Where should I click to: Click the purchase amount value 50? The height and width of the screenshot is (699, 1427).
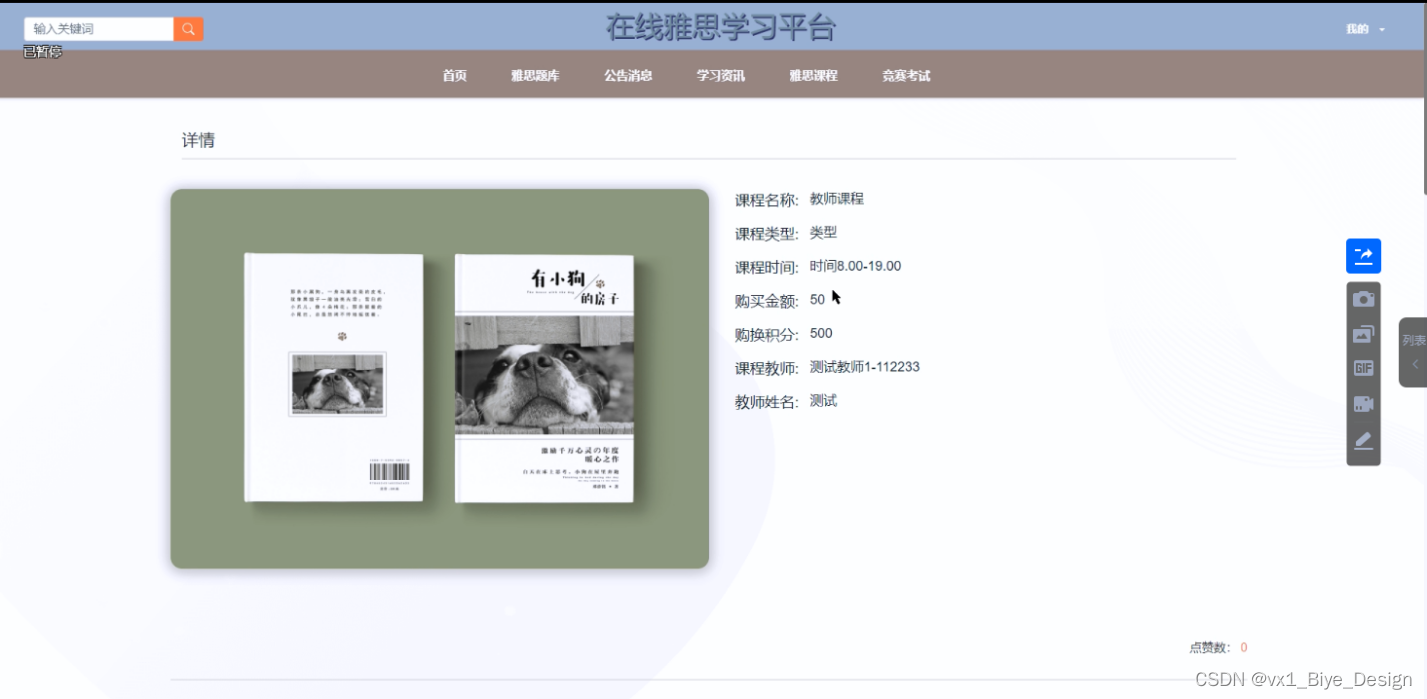pos(818,299)
